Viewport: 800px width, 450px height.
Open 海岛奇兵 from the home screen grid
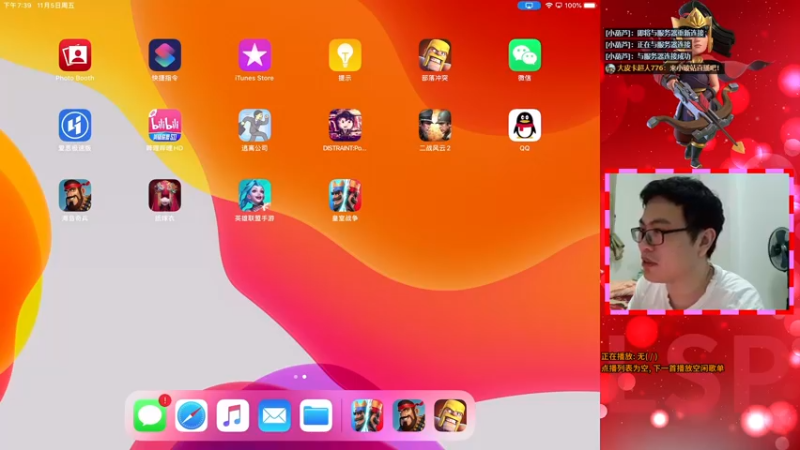pos(75,195)
